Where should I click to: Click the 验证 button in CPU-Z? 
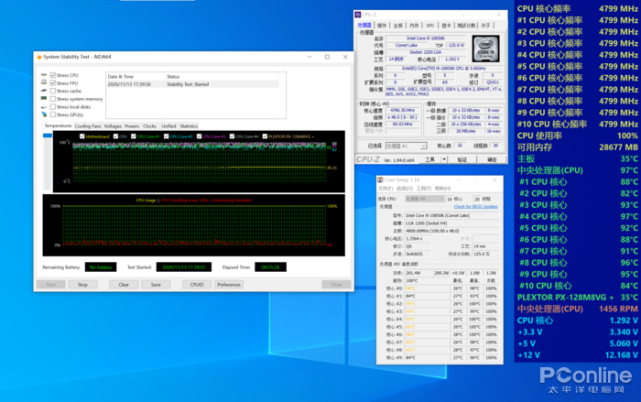tap(462, 159)
